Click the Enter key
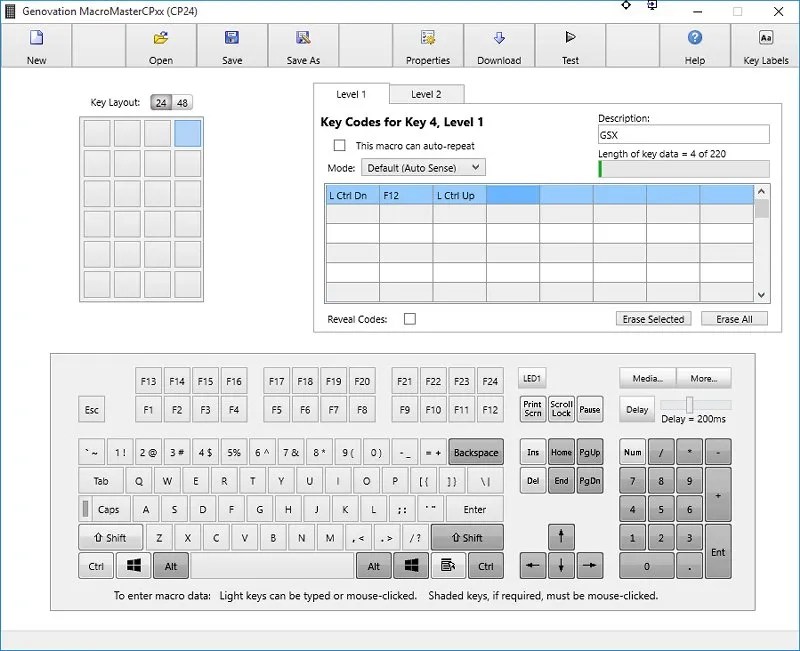 point(474,509)
